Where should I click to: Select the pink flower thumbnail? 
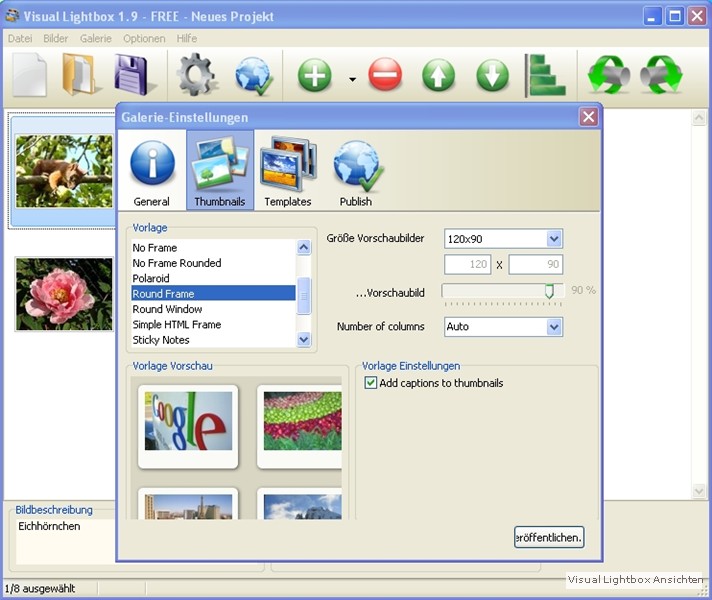click(x=64, y=294)
